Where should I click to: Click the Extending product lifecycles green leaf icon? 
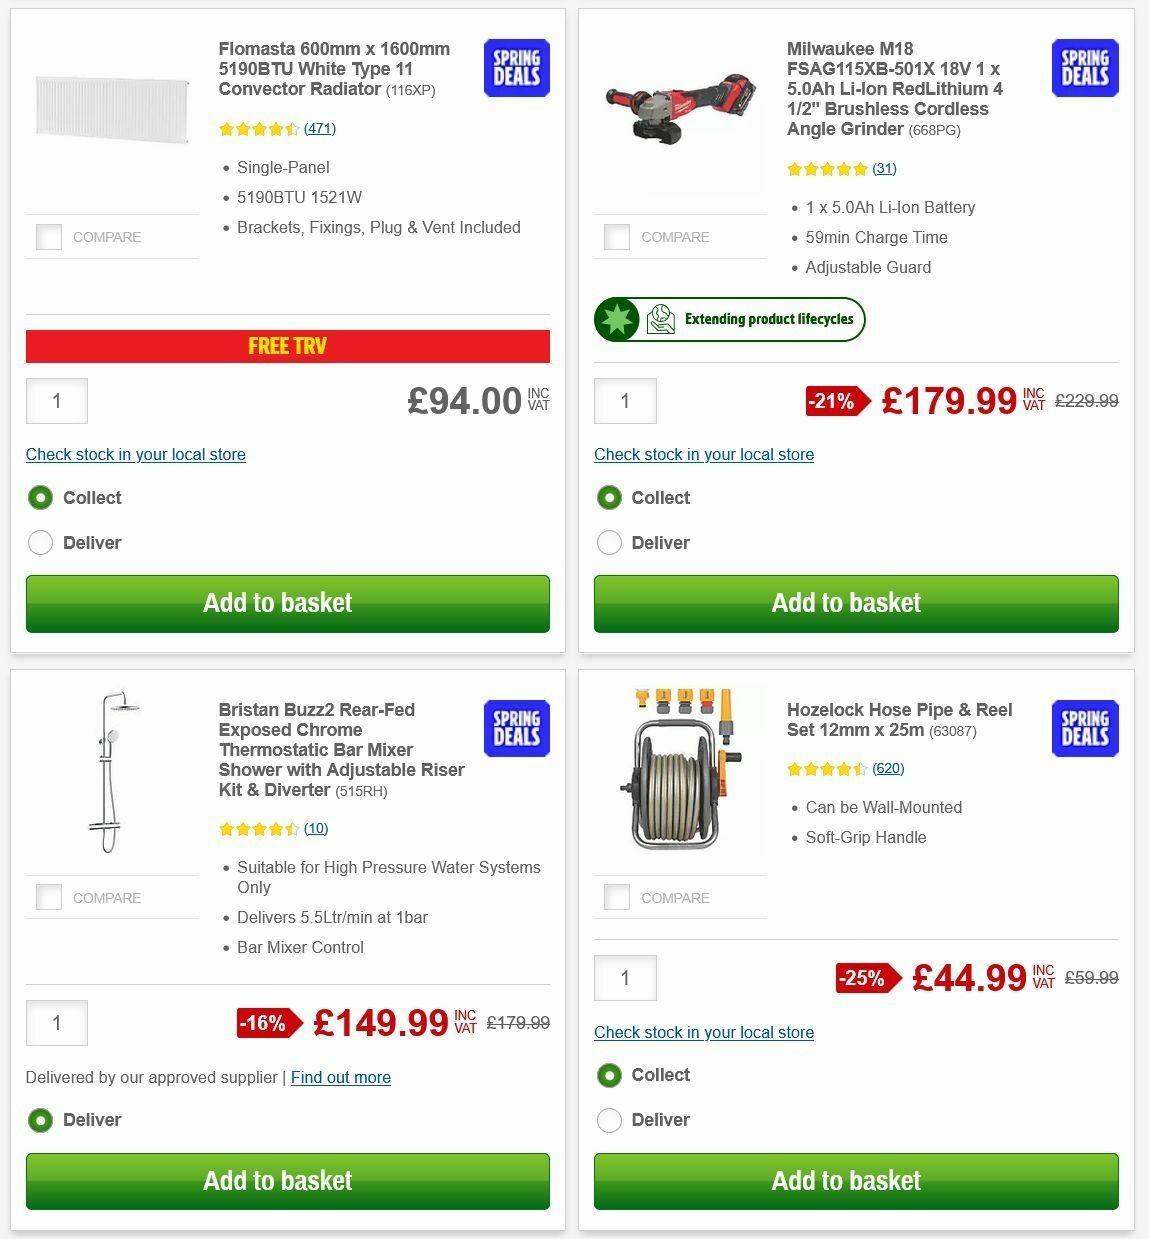coord(618,319)
